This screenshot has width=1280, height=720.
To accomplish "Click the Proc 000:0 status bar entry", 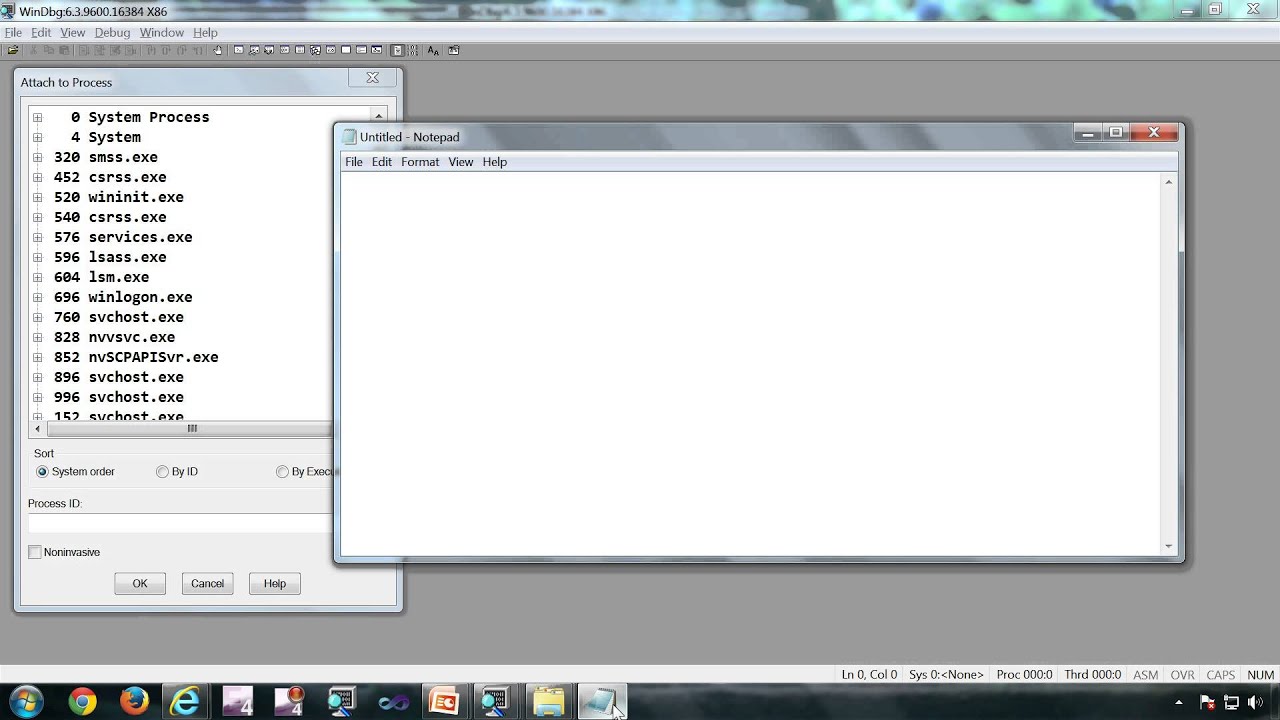I will [x=1024, y=675].
